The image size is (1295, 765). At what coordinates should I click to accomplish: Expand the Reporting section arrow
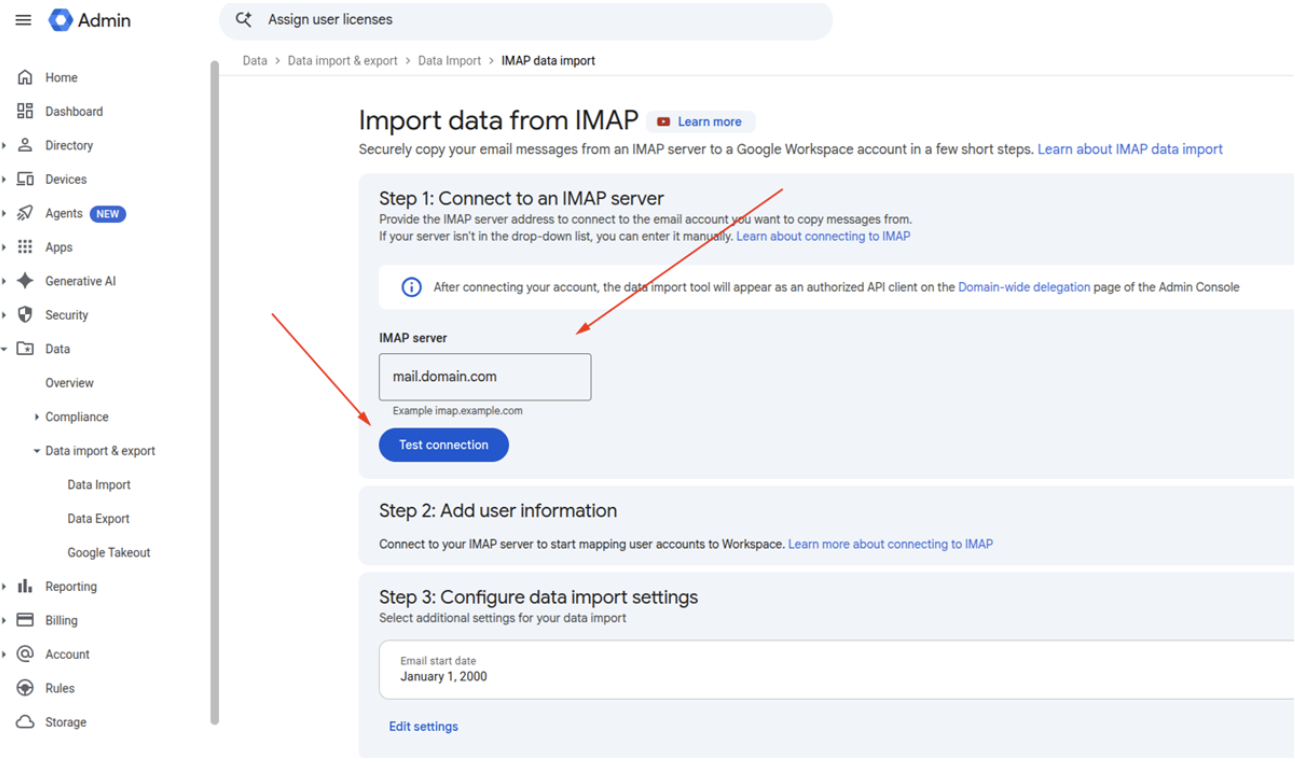pos(5,586)
